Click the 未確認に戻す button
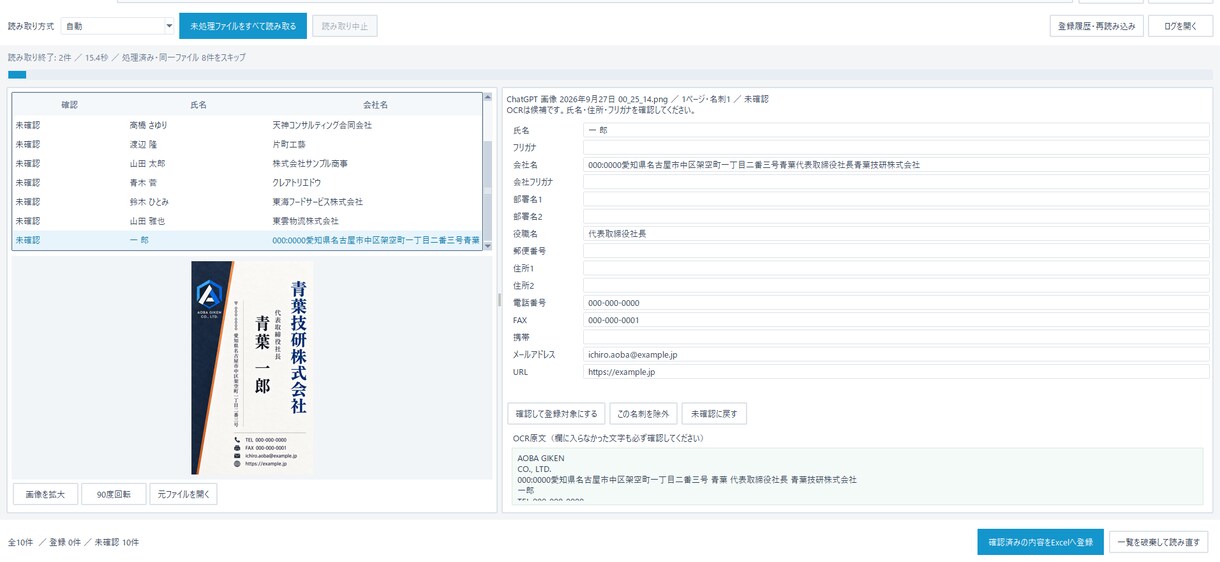 [x=714, y=413]
